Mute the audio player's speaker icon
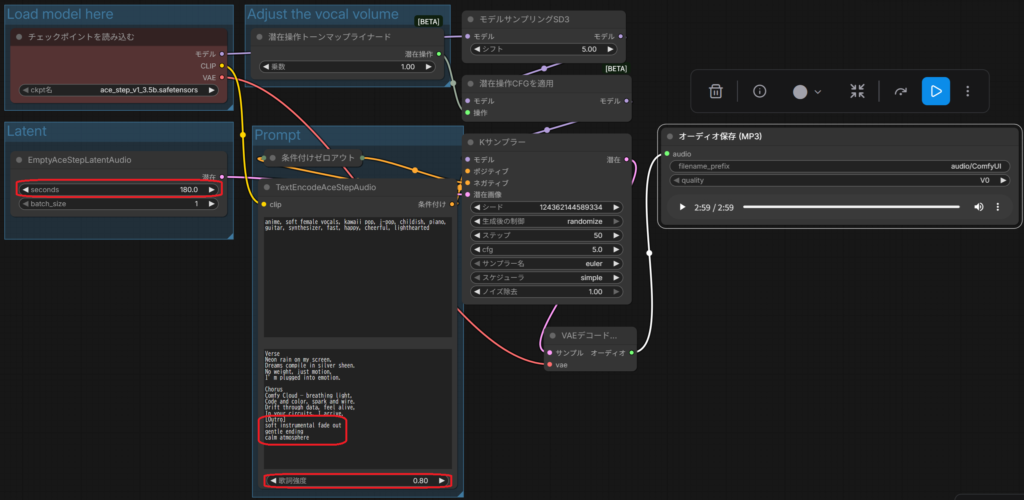This screenshot has height=500, width=1024. coord(977,207)
